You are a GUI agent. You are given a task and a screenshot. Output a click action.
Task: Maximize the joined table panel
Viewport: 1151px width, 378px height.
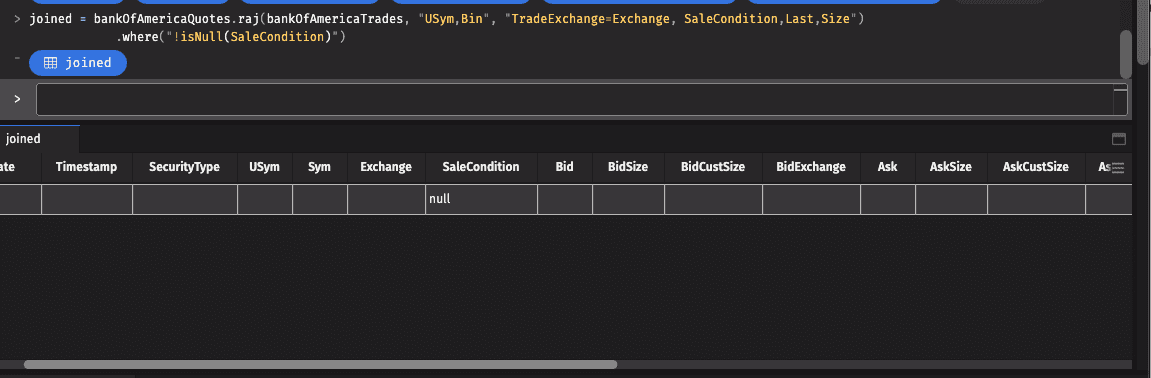tap(1119, 139)
